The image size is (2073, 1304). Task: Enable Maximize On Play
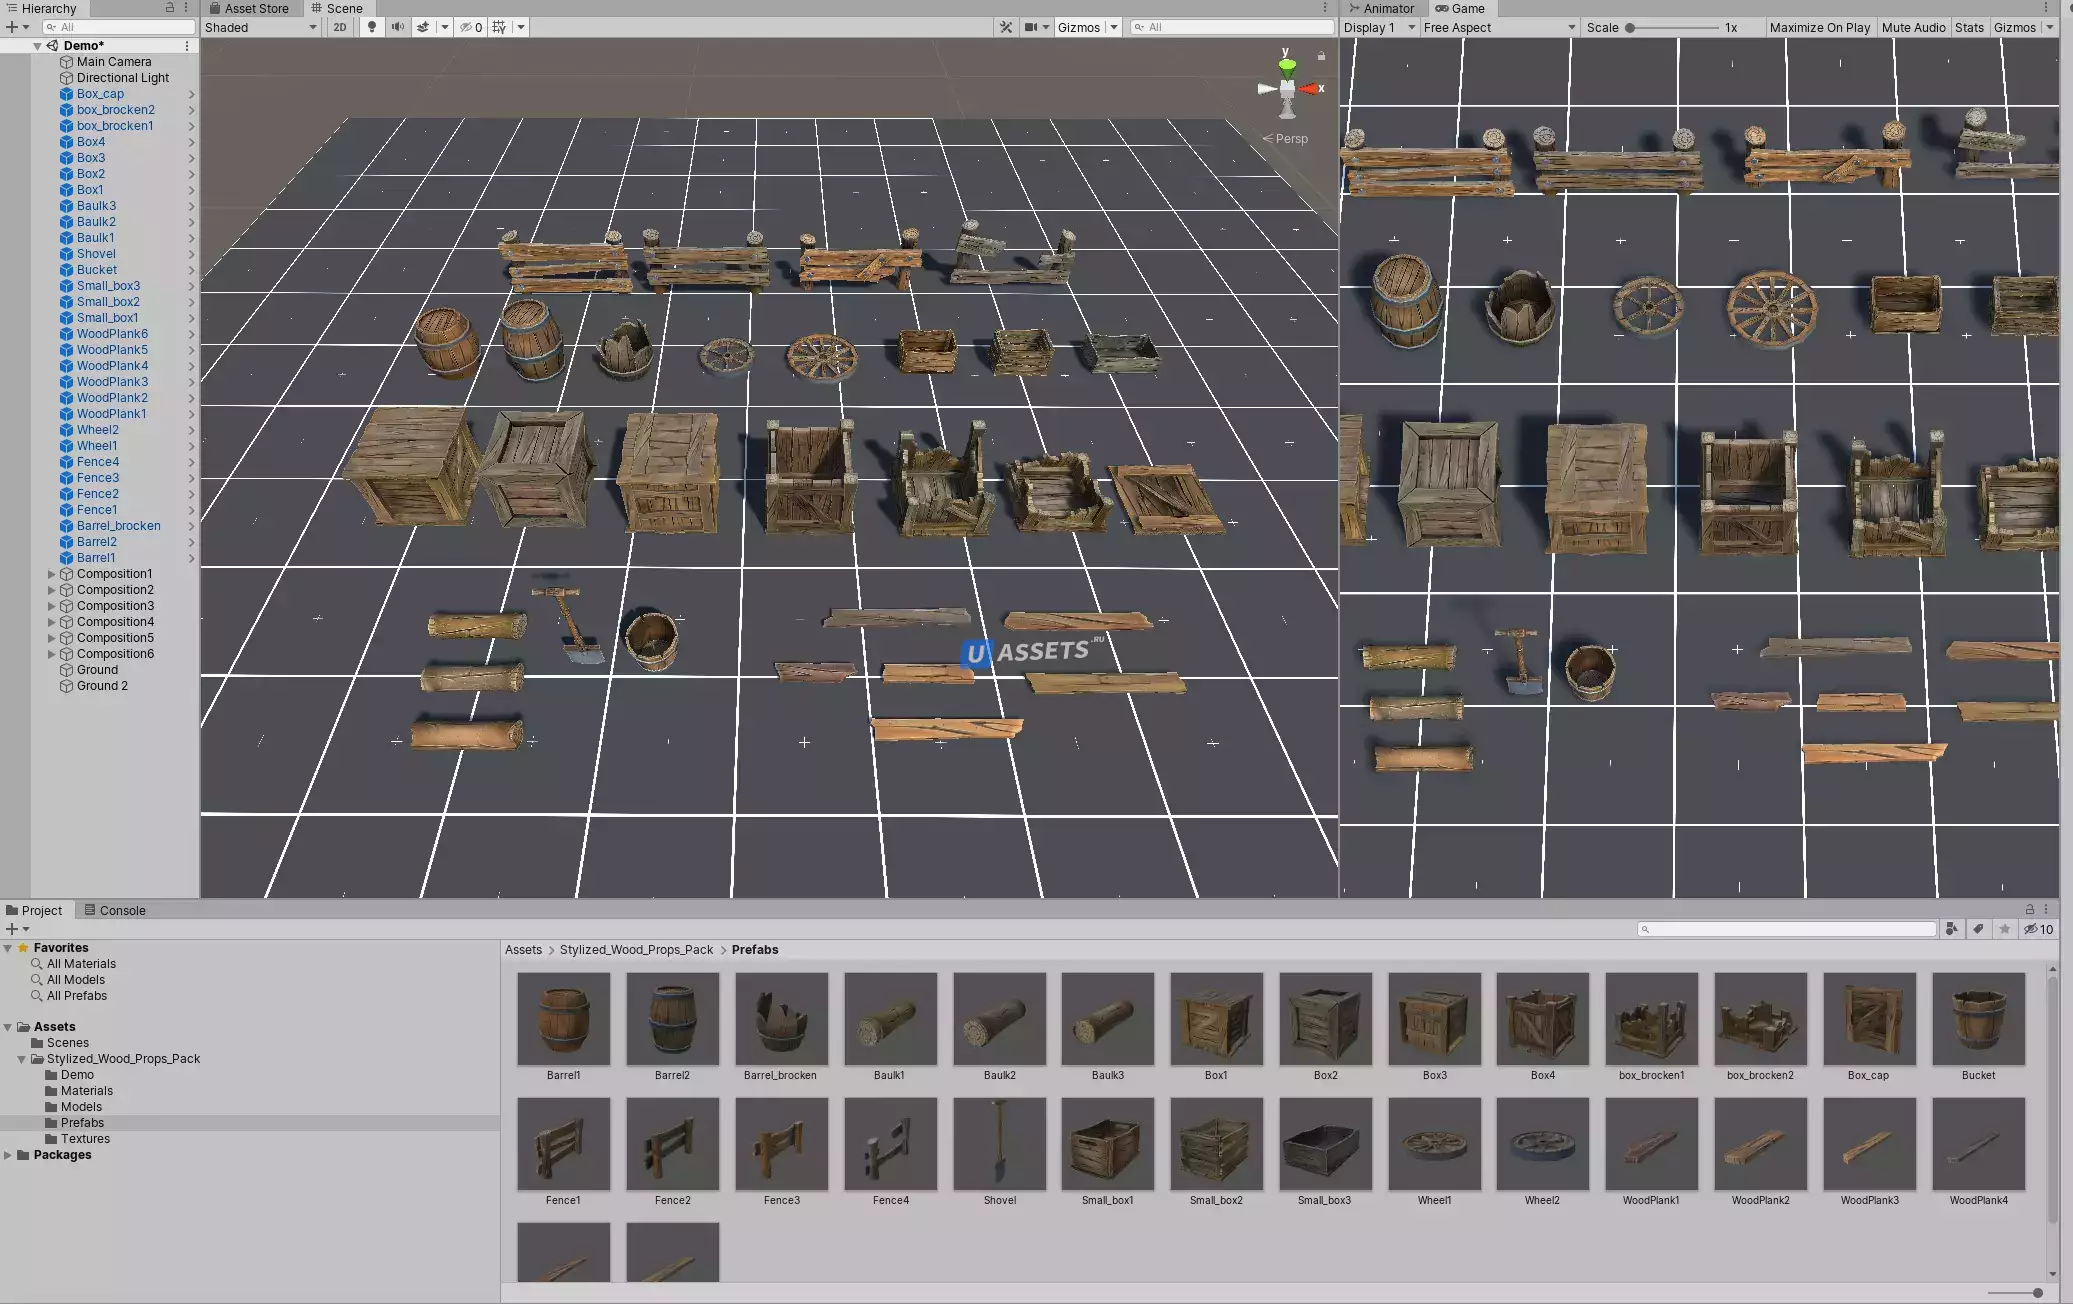1819,27
